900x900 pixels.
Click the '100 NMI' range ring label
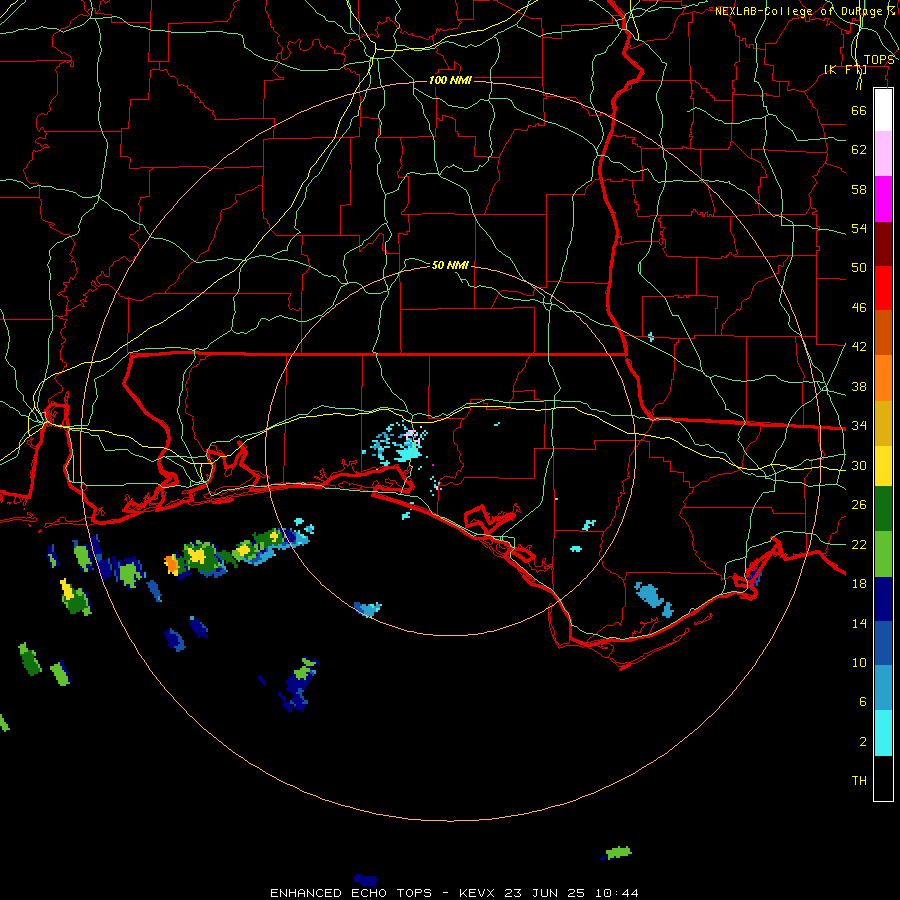(450, 80)
